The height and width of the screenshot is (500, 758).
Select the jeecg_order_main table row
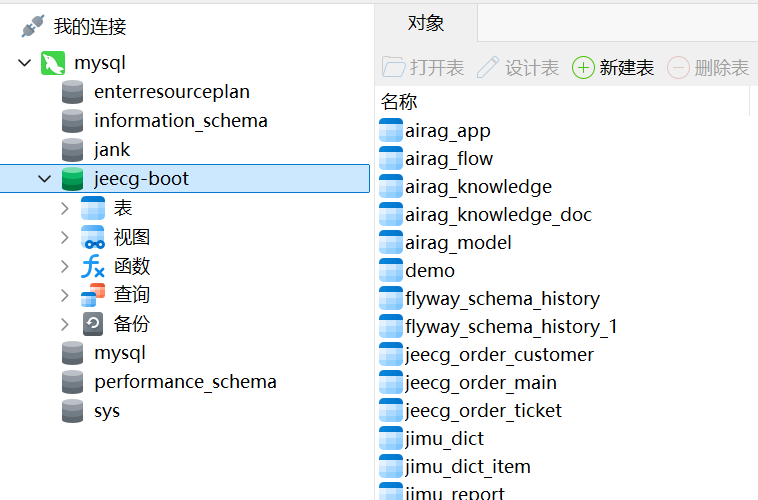[481, 382]
